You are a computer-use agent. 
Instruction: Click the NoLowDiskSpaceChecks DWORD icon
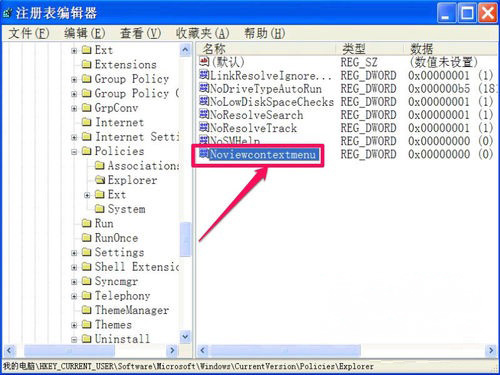pyautogui.click(x=204, y=101)
